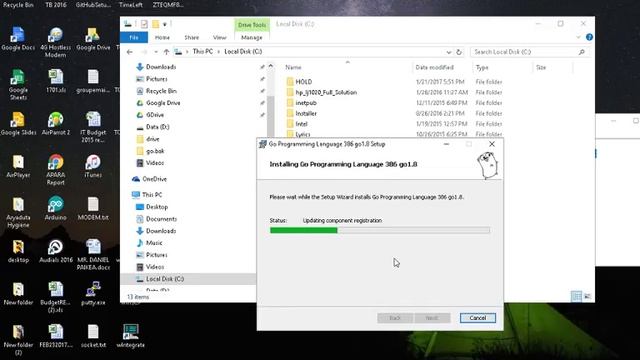
Task: Open 4G Hostless Modem desktop icon
Action: [x=56, y=42]
